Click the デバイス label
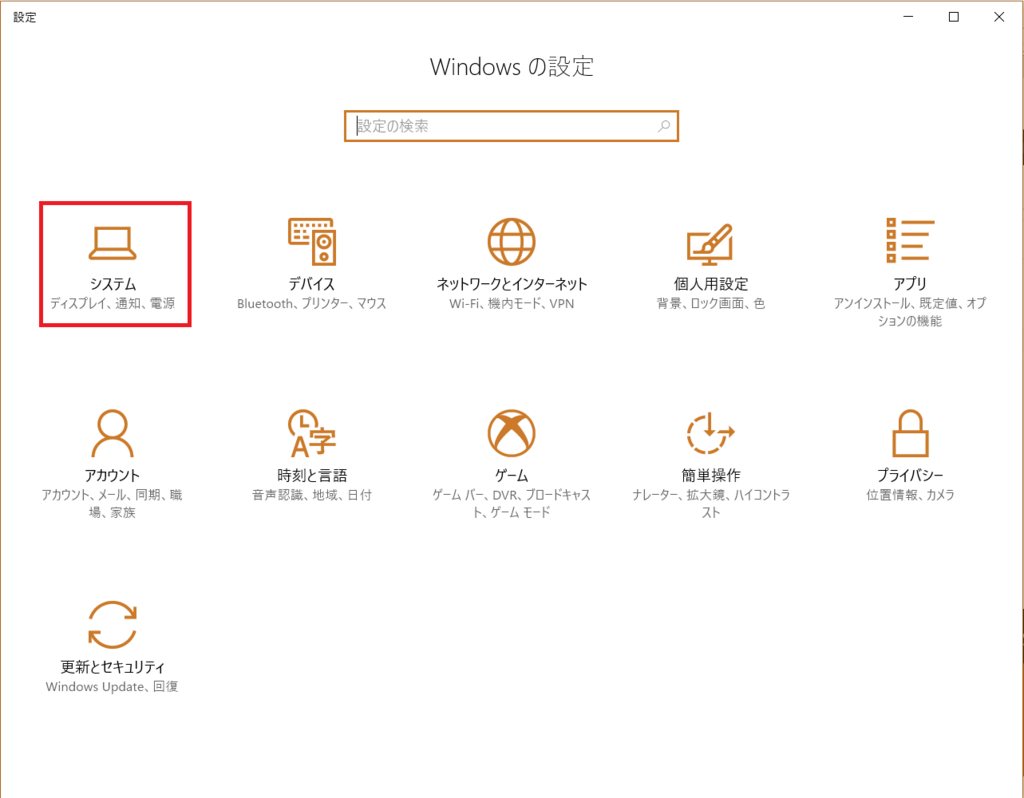1024x798 pixels. tap(312, 284)
